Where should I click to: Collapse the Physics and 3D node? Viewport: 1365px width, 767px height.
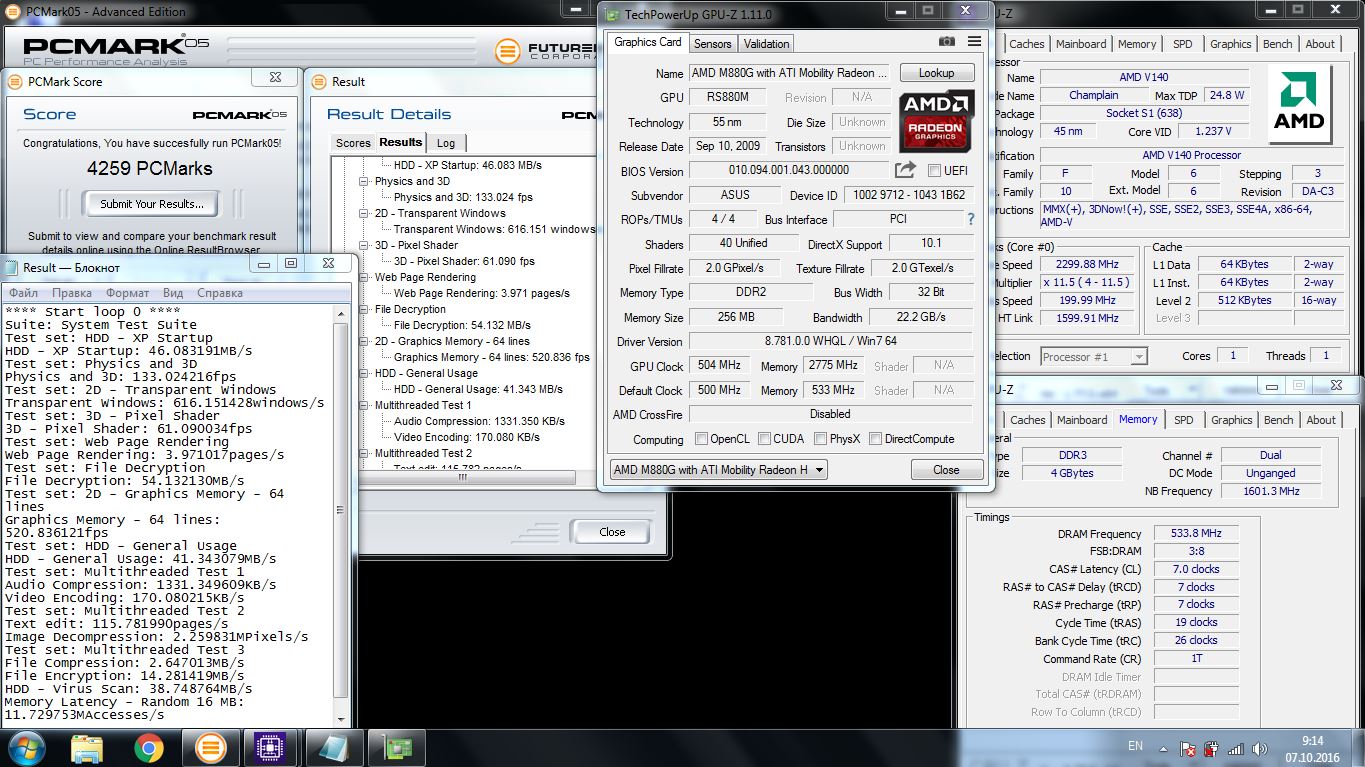click(364, 181)
